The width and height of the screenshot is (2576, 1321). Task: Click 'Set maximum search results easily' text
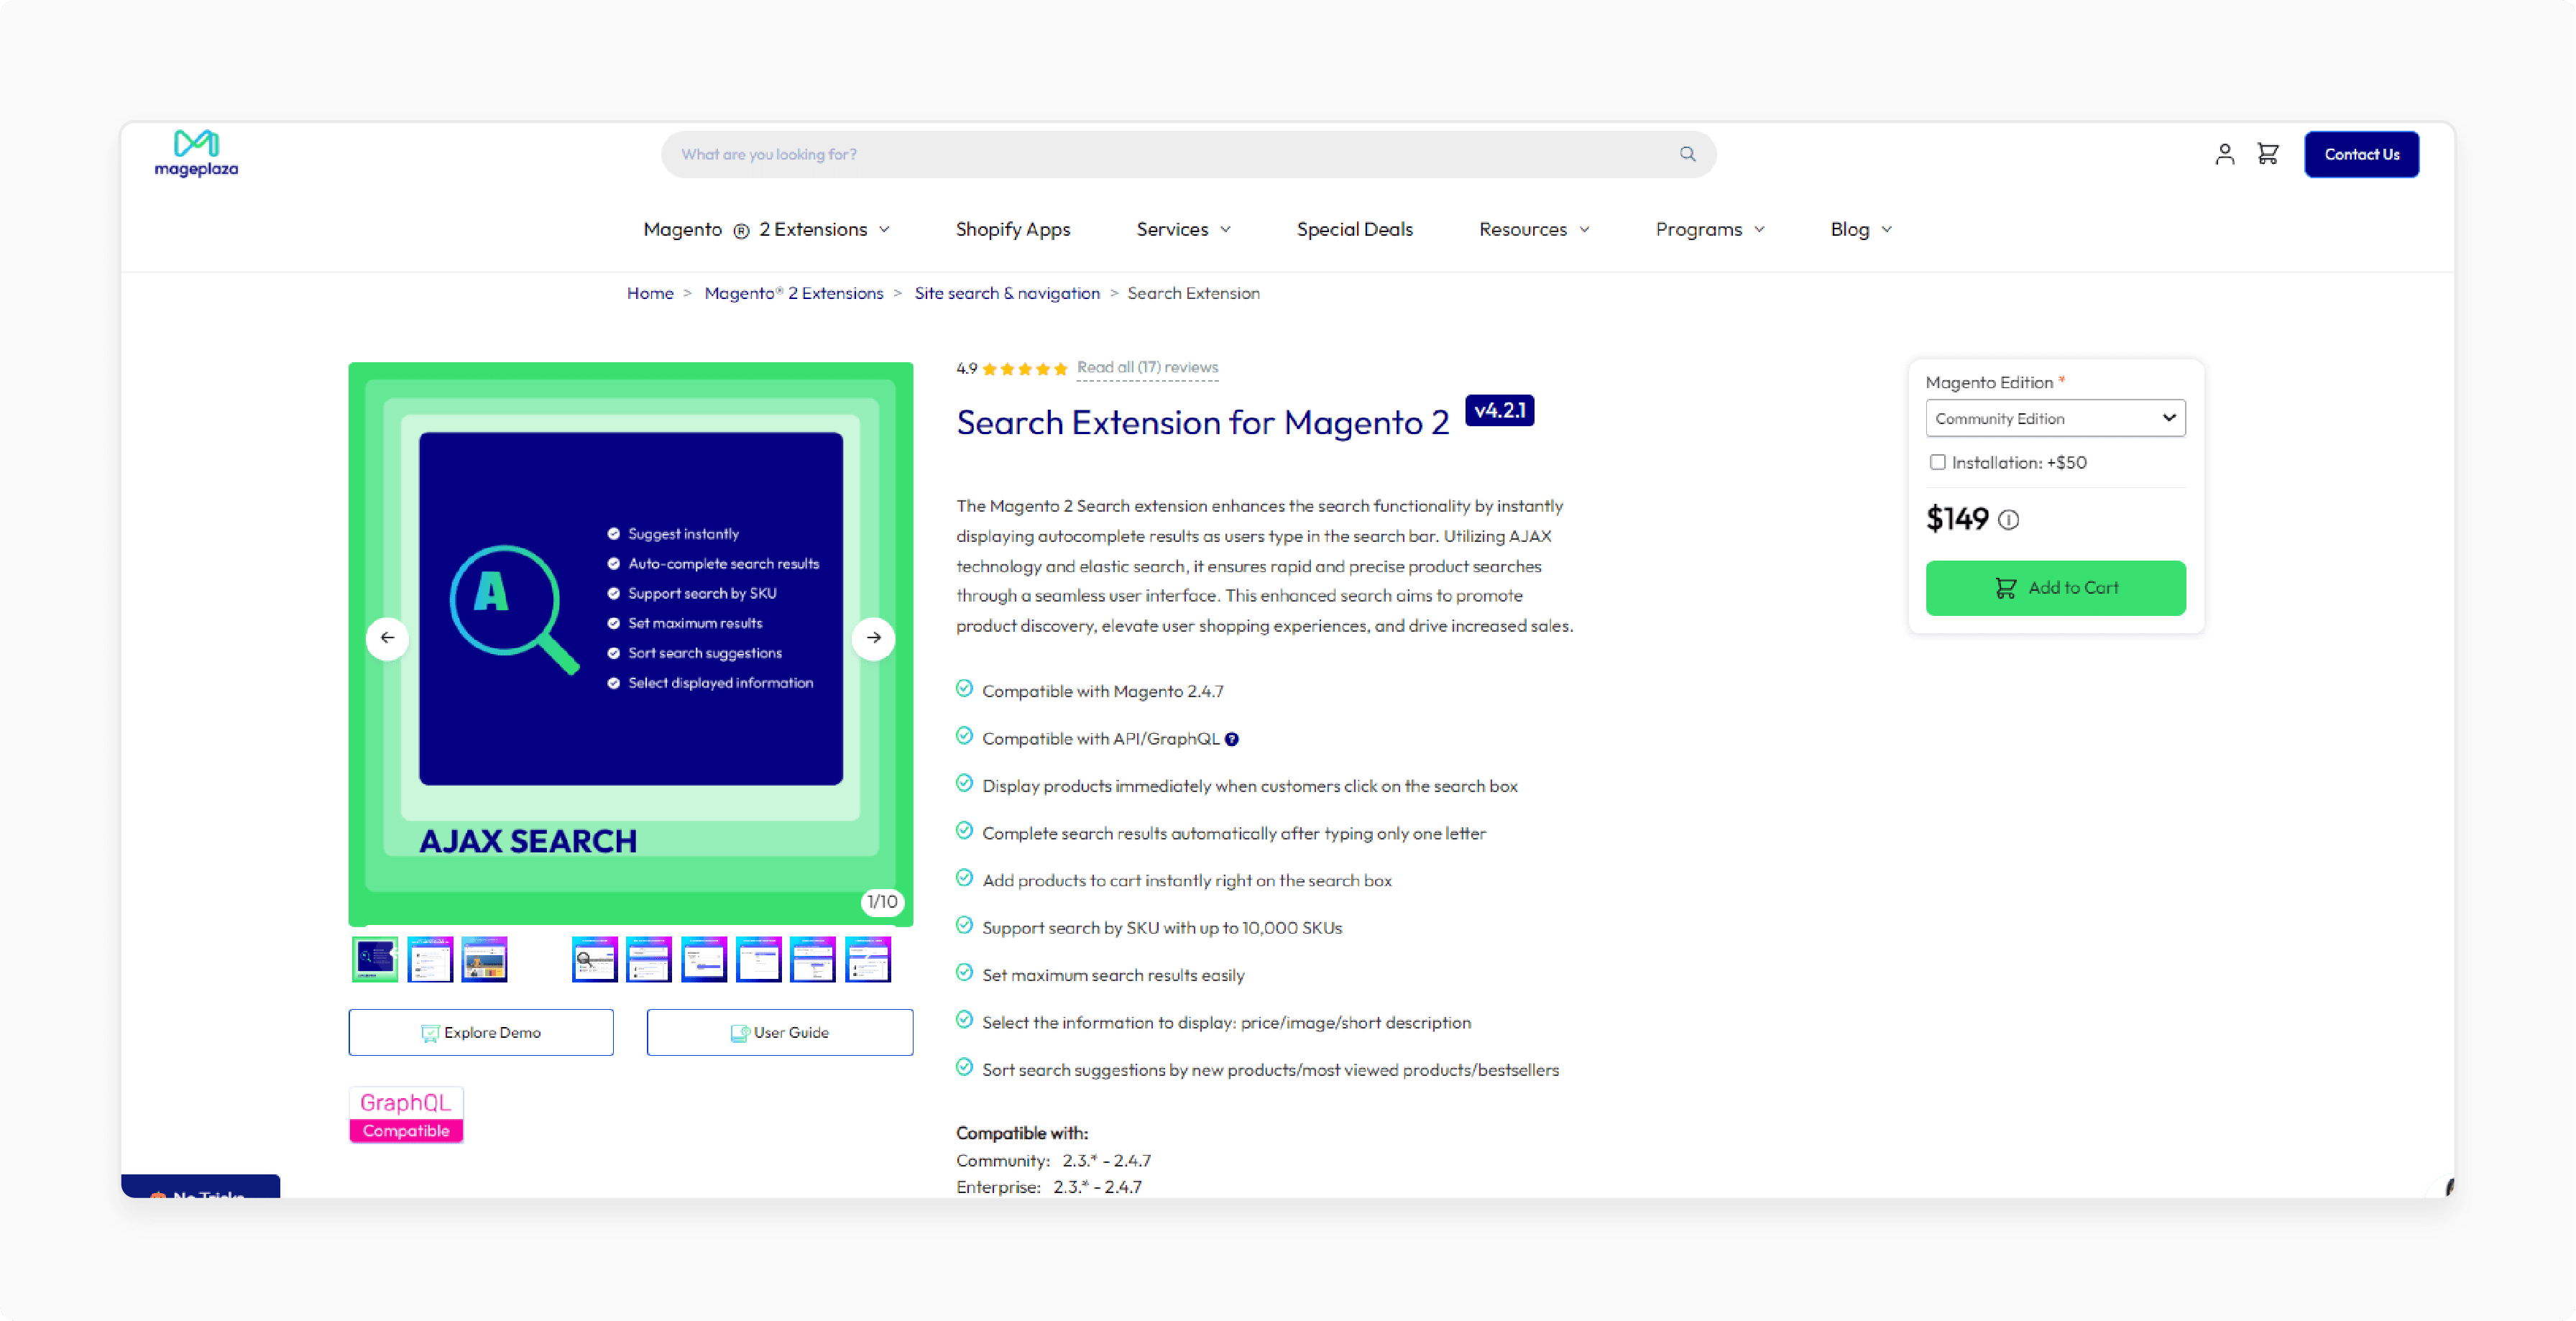click(1113, 976)
